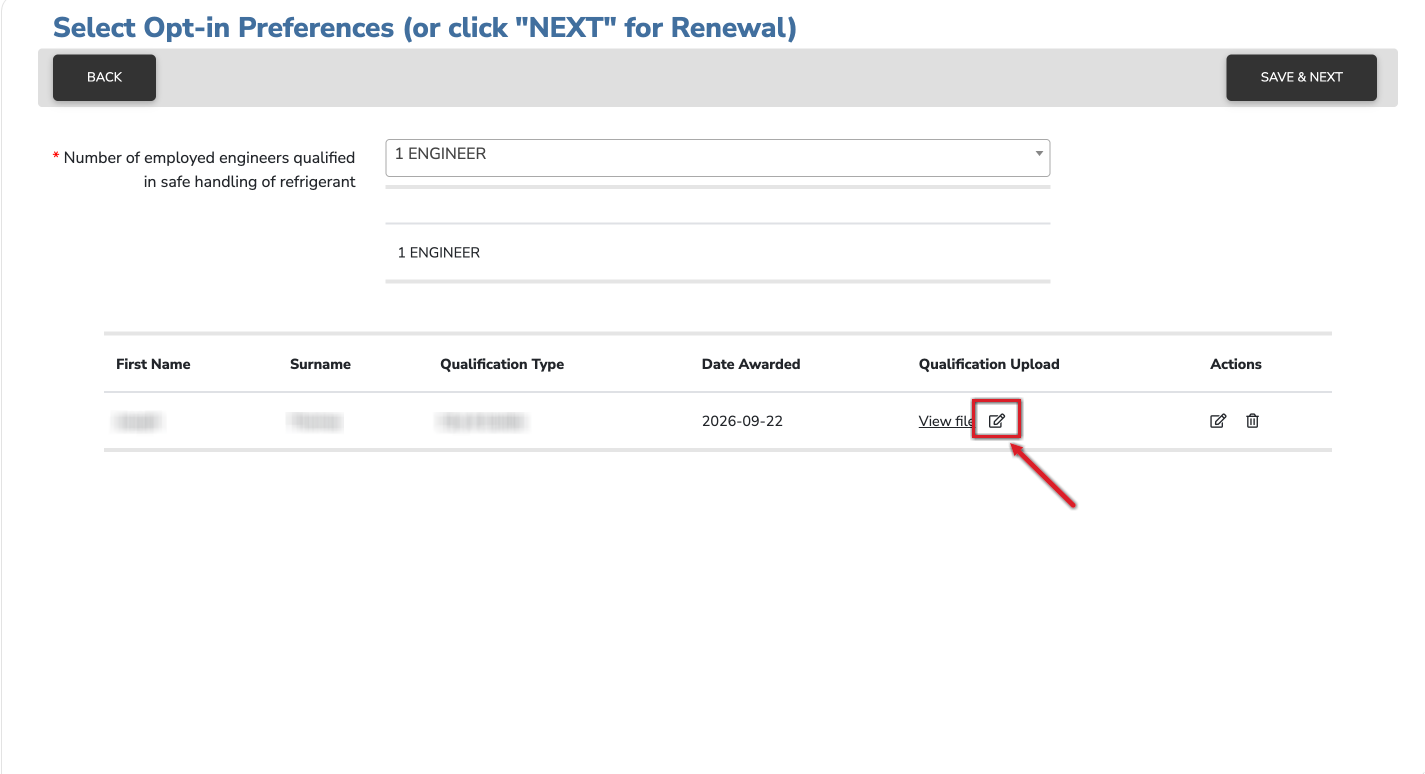Click the edit pencil icon under Actions

click(1218, 421)
